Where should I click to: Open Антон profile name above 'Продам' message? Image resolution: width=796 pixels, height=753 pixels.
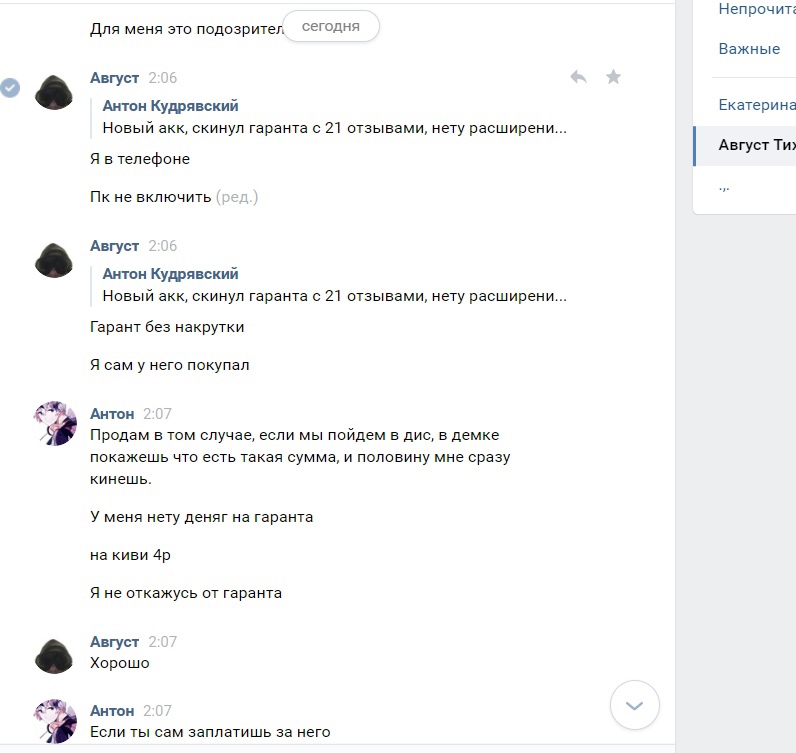point(112,414)
